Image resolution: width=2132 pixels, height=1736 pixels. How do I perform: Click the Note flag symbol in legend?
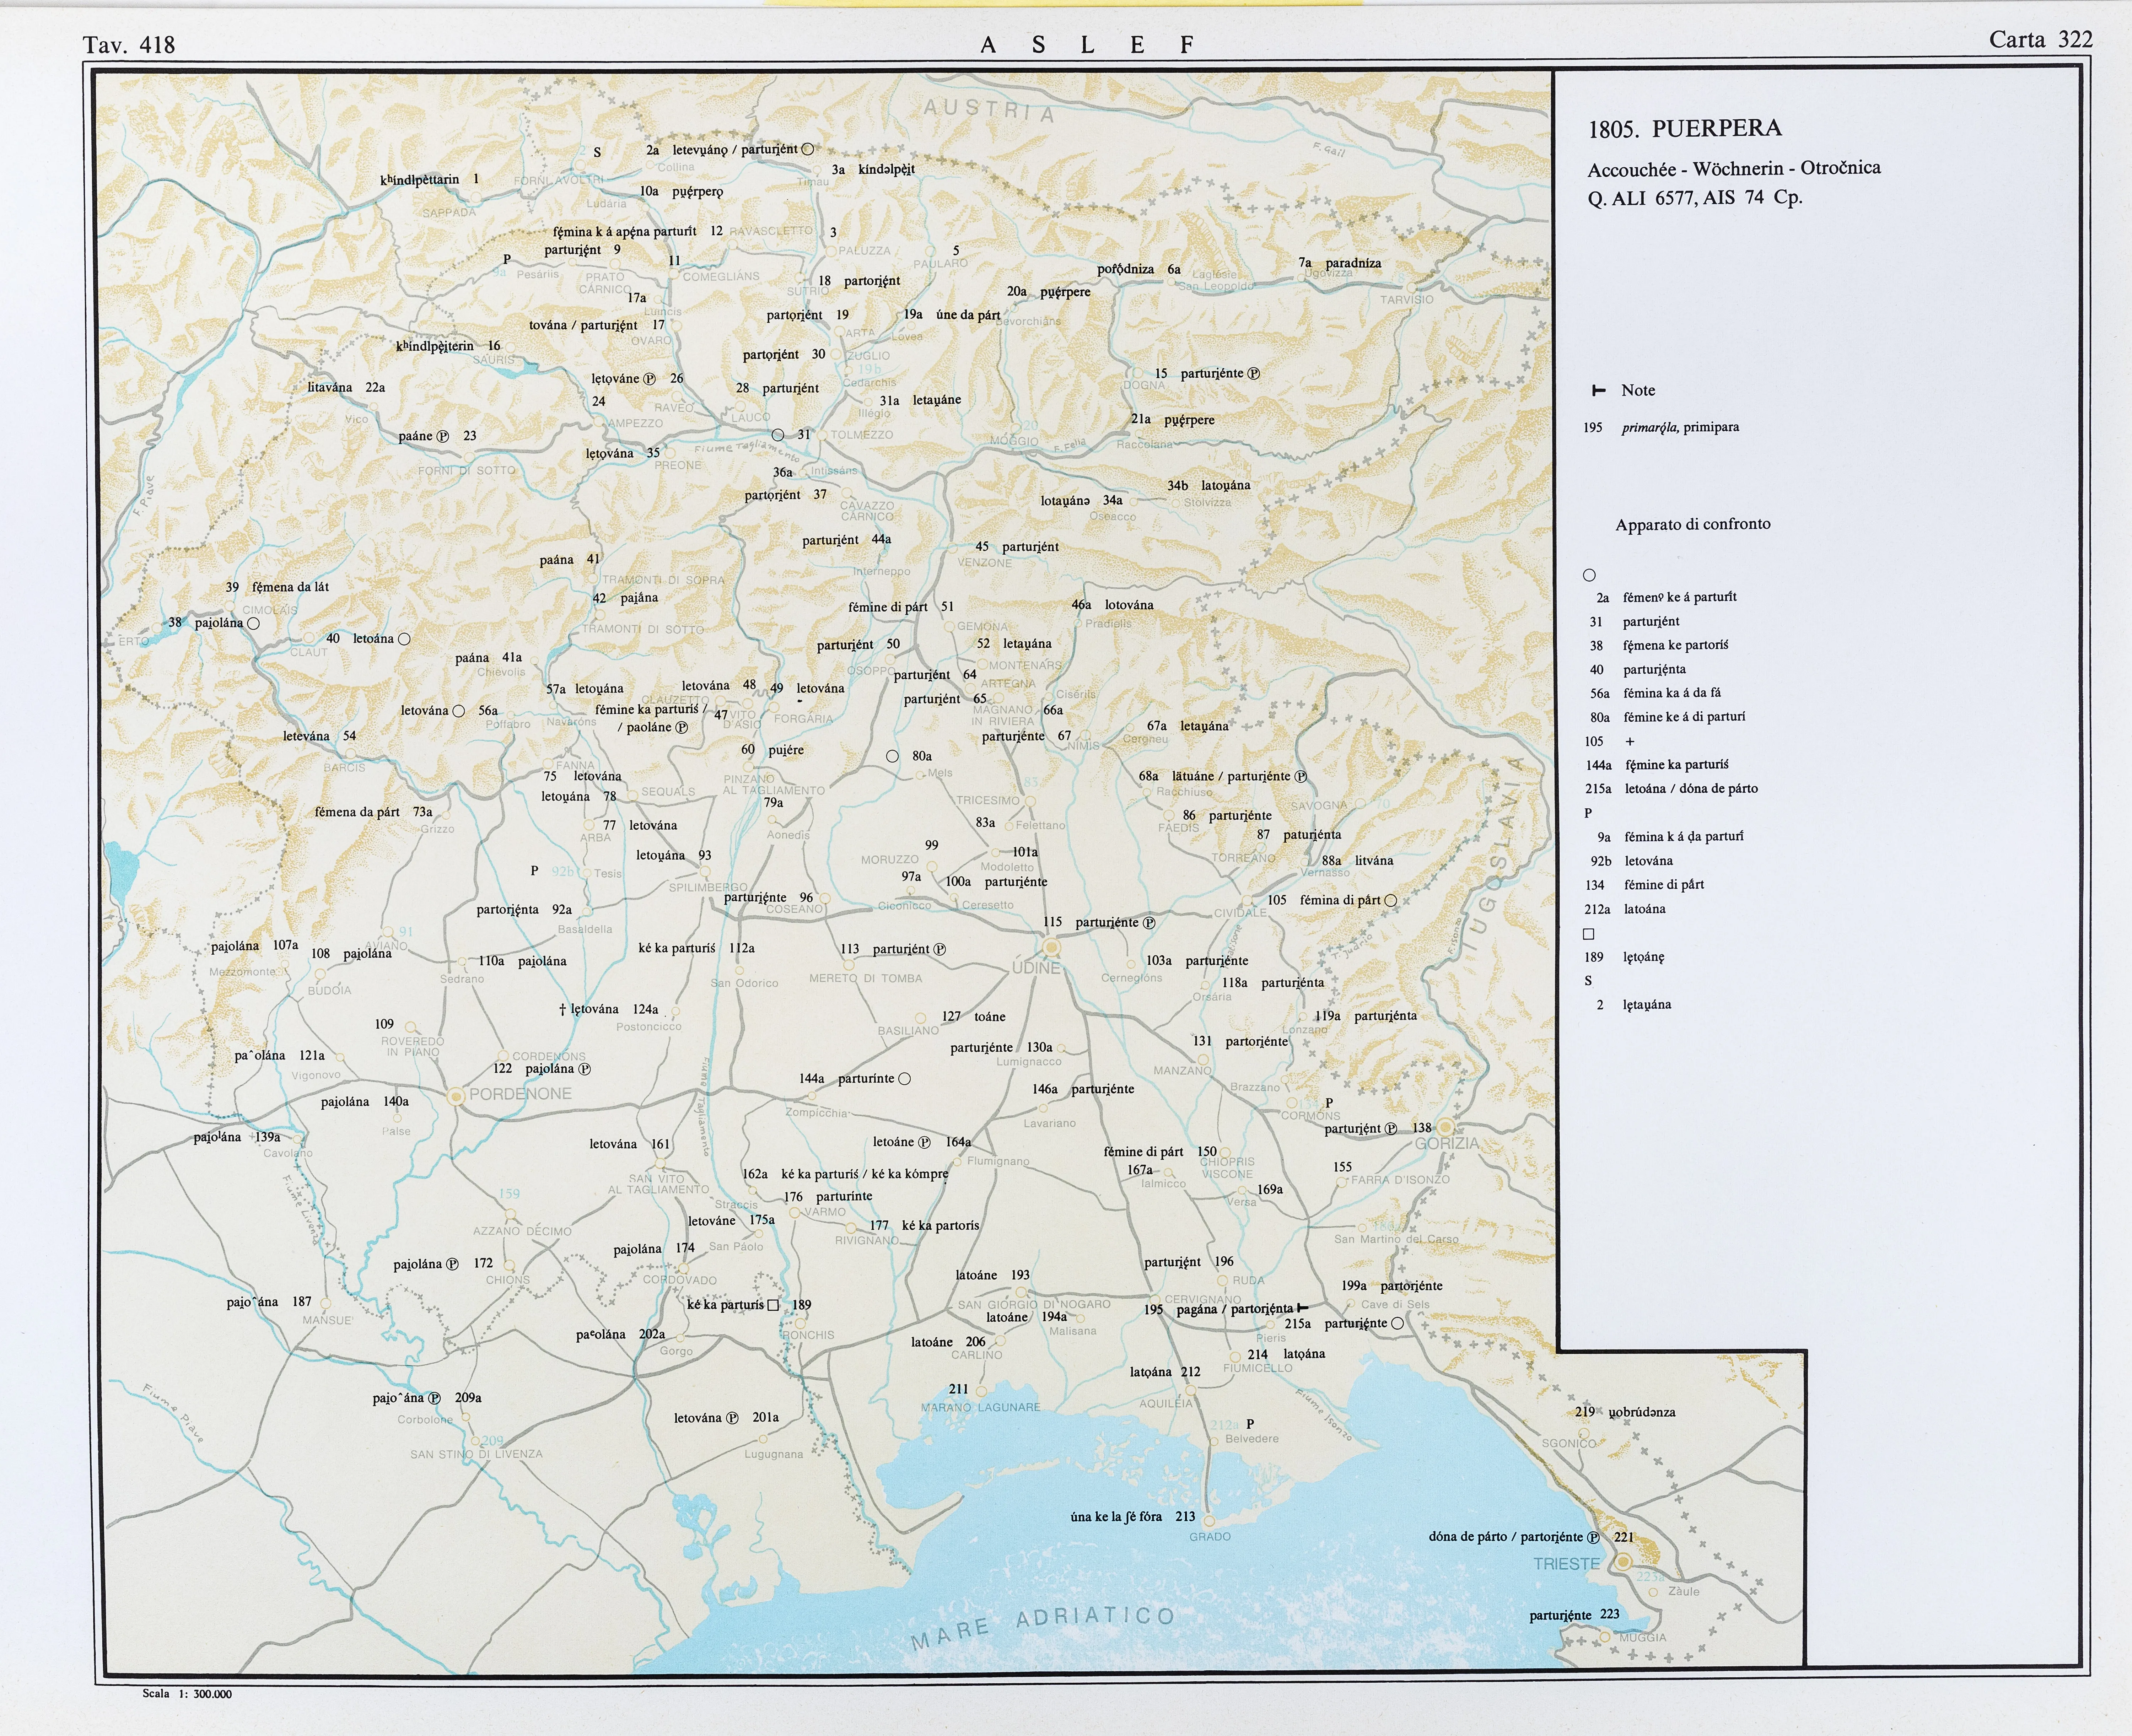(x=1598, y=391)
